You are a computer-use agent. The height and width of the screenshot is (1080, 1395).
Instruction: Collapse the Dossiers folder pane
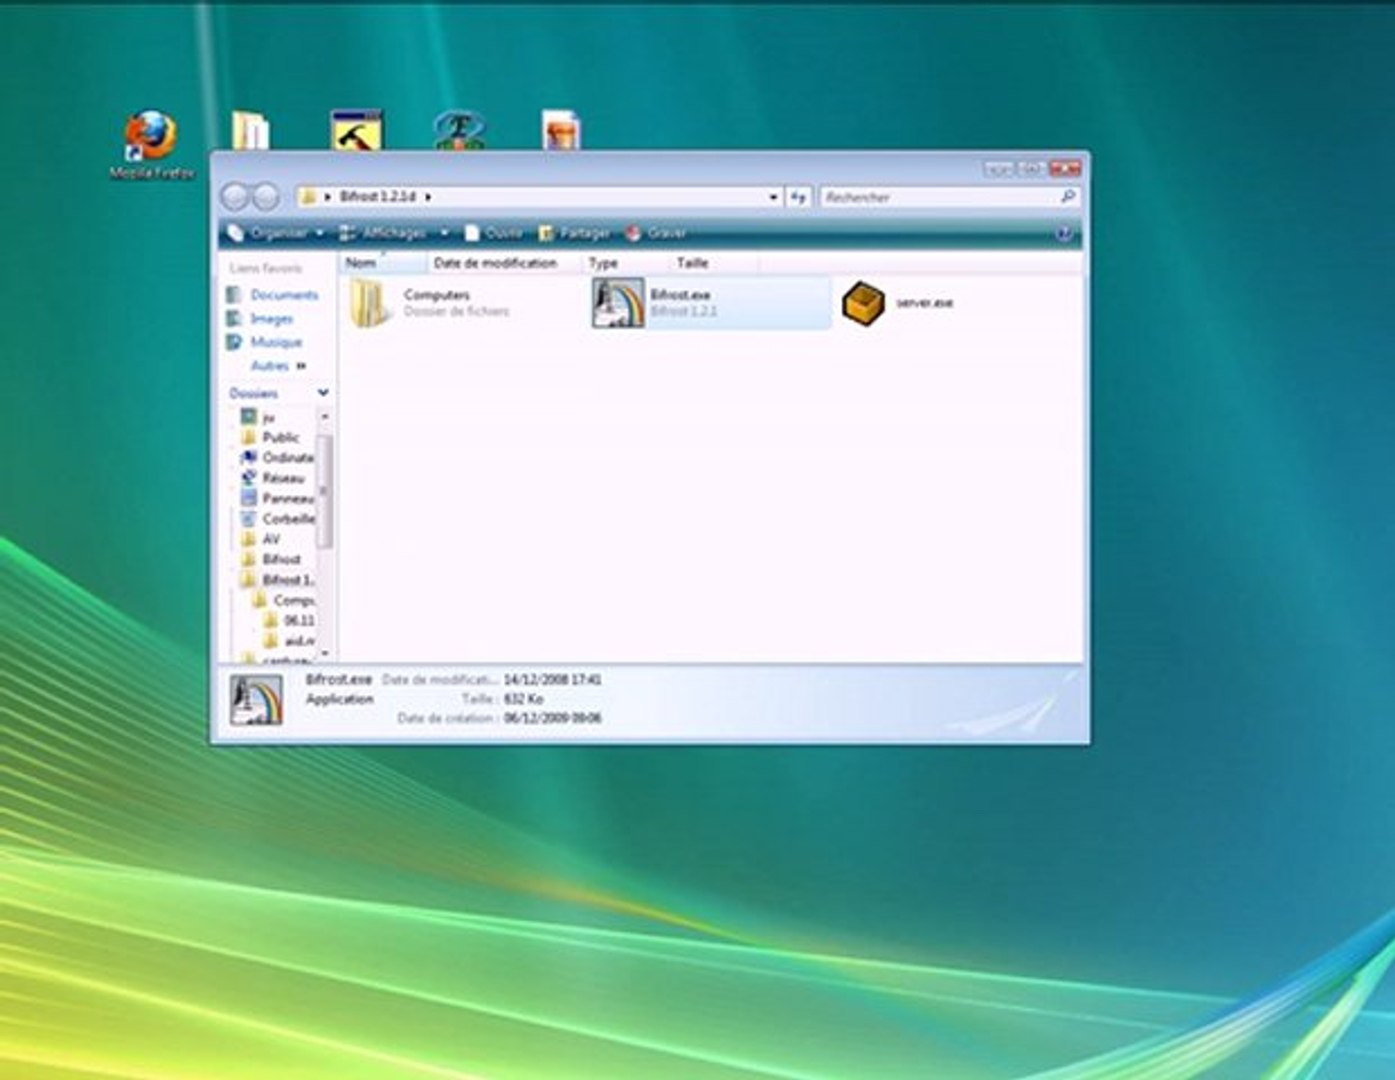[x=322, y=393]
